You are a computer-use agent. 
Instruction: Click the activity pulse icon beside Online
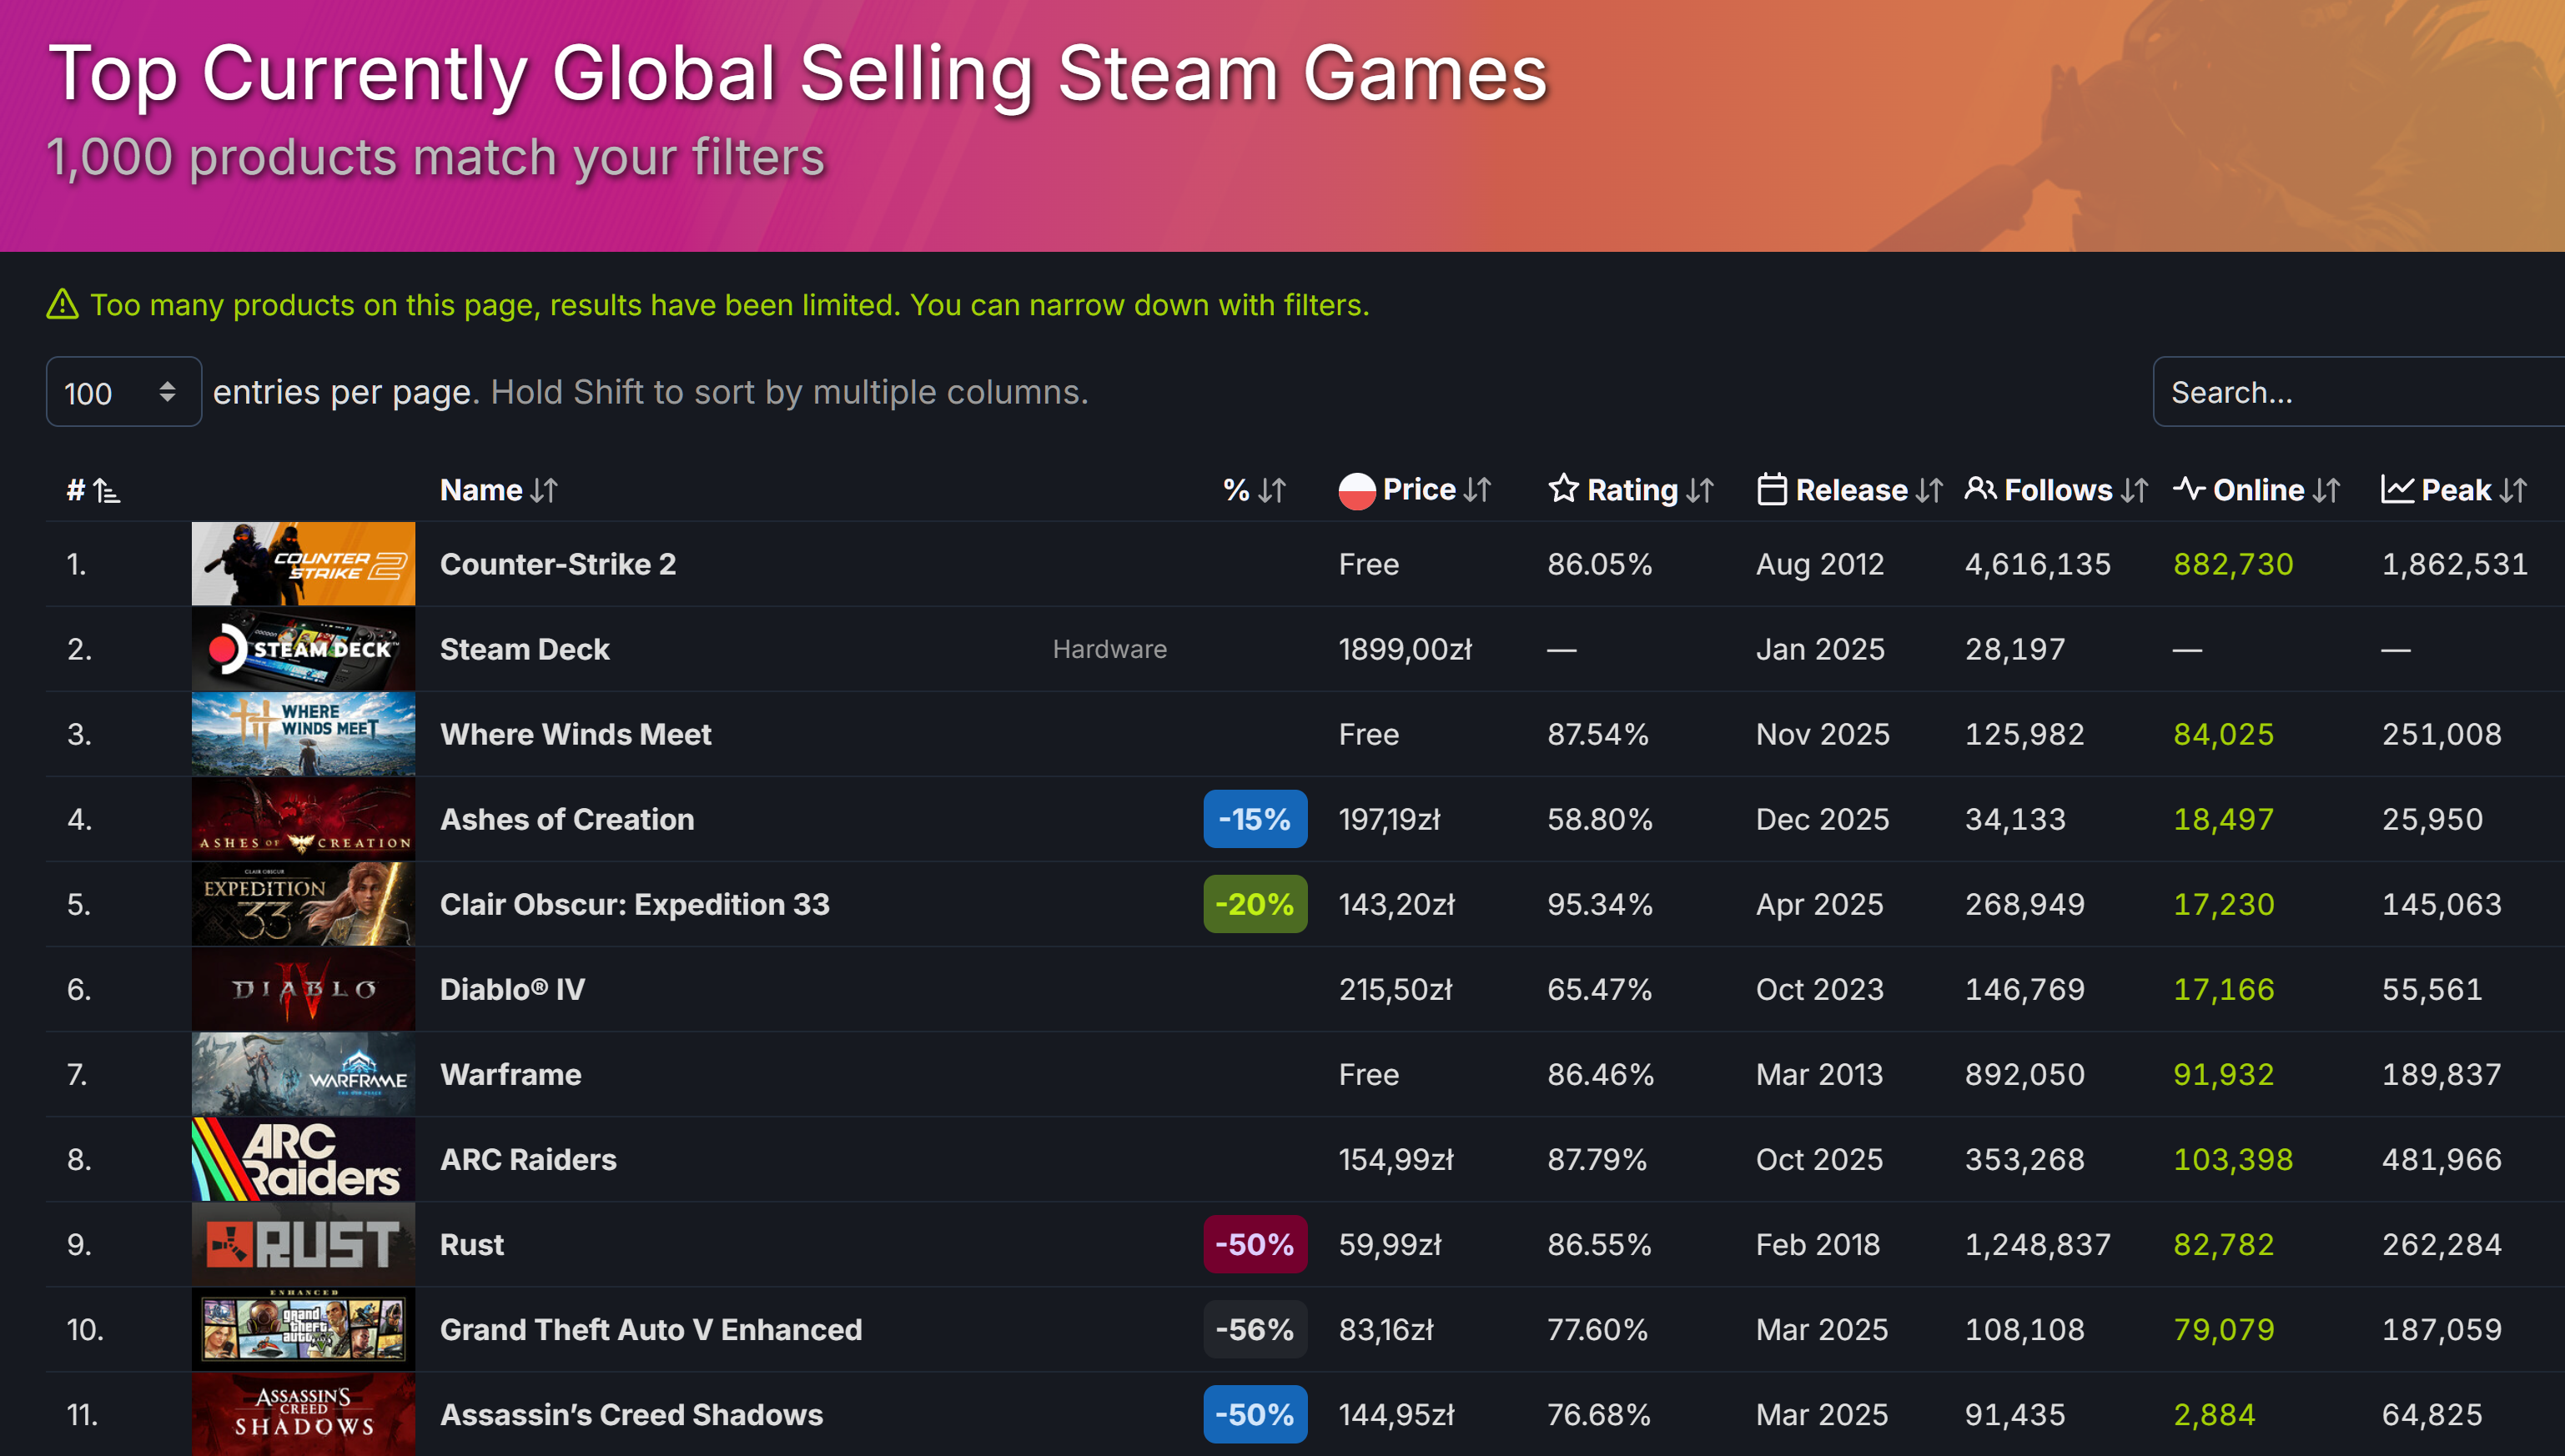[2190, 490]
